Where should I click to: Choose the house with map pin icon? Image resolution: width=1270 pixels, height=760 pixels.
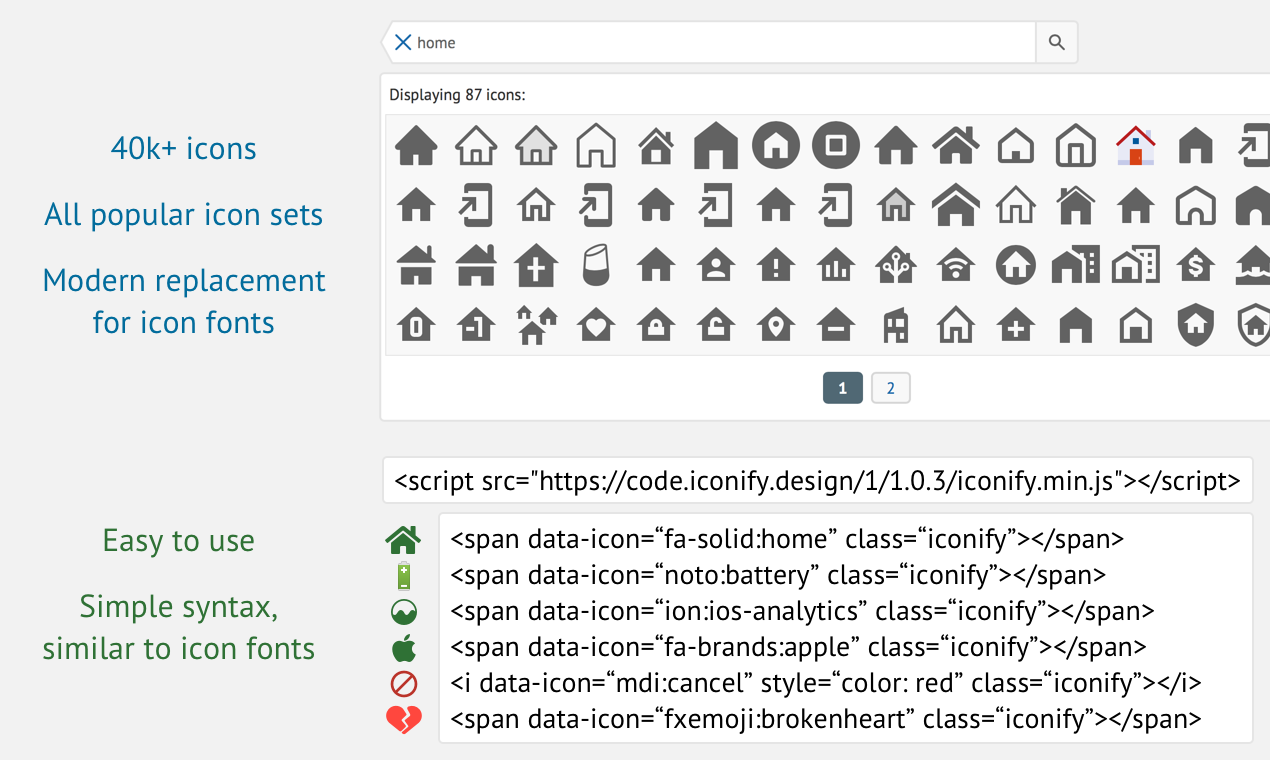776,326
